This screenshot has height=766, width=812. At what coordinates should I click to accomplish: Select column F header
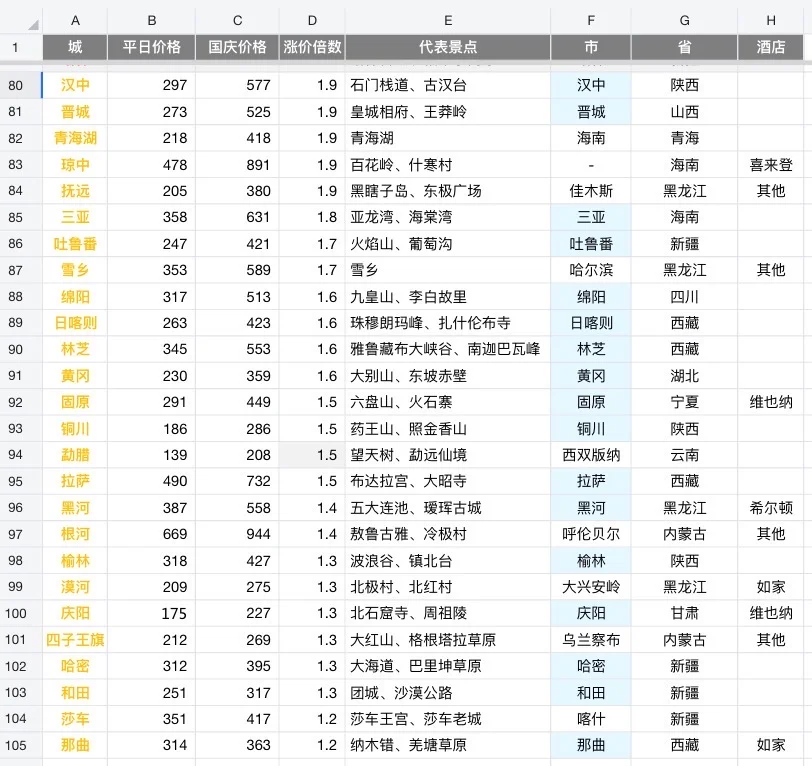coord(591,20)
